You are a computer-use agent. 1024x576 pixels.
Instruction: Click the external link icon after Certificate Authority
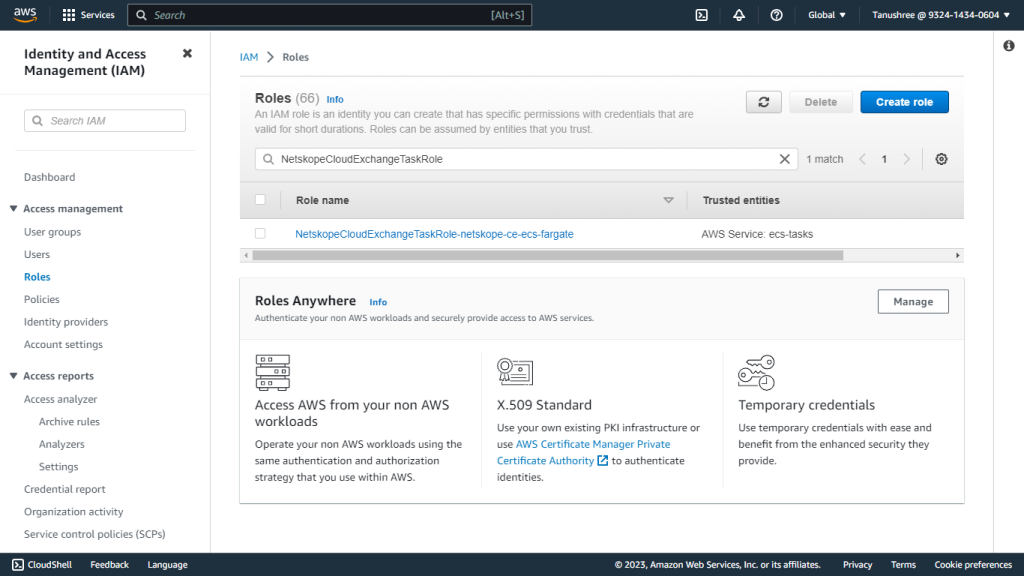coord(602,460)
